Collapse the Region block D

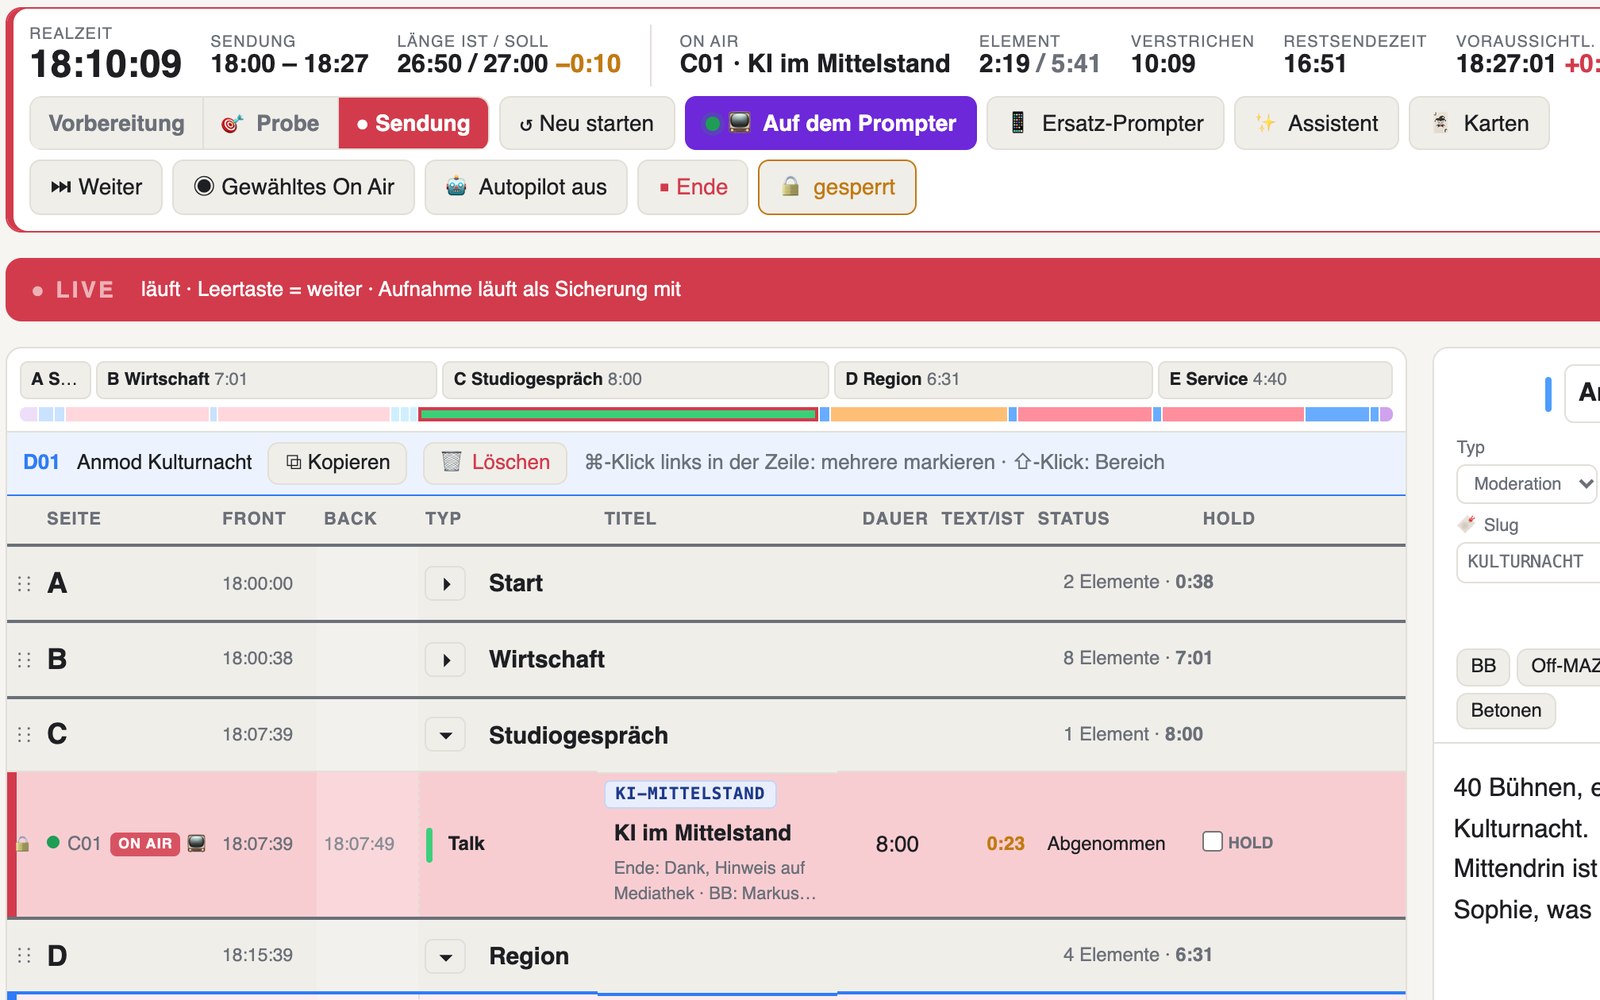(x=446, y=956)
